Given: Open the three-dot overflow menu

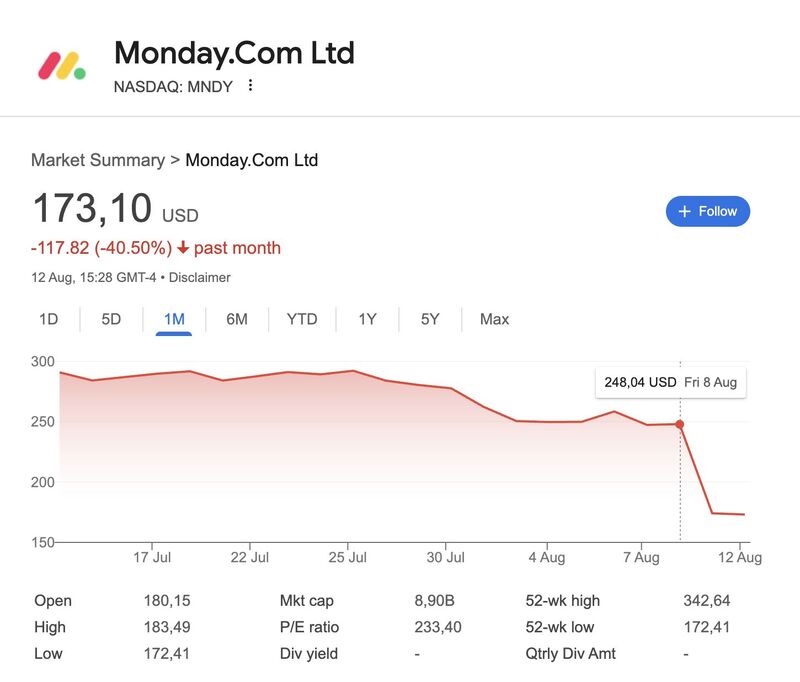Looking at the screenshot, I should [249, 87].
